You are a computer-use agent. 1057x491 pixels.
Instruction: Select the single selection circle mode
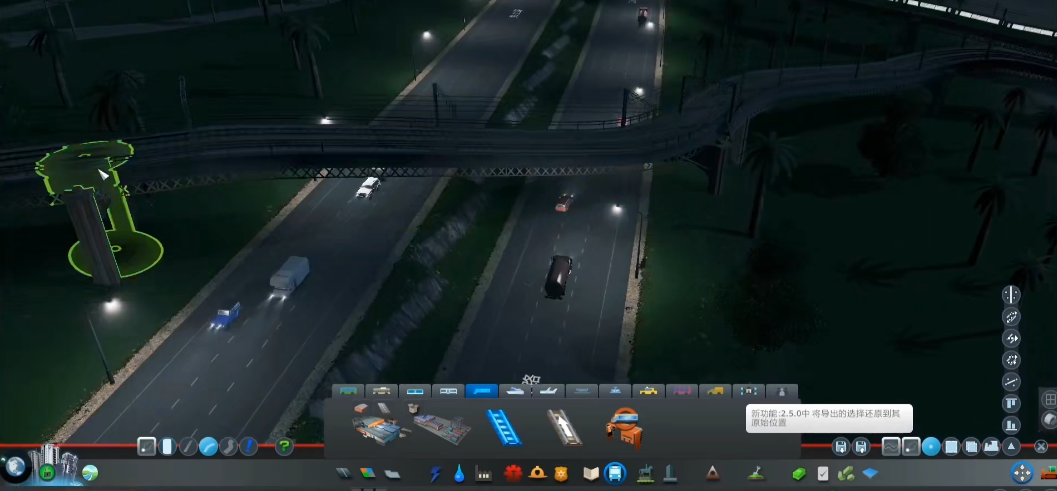click(931, 446)
